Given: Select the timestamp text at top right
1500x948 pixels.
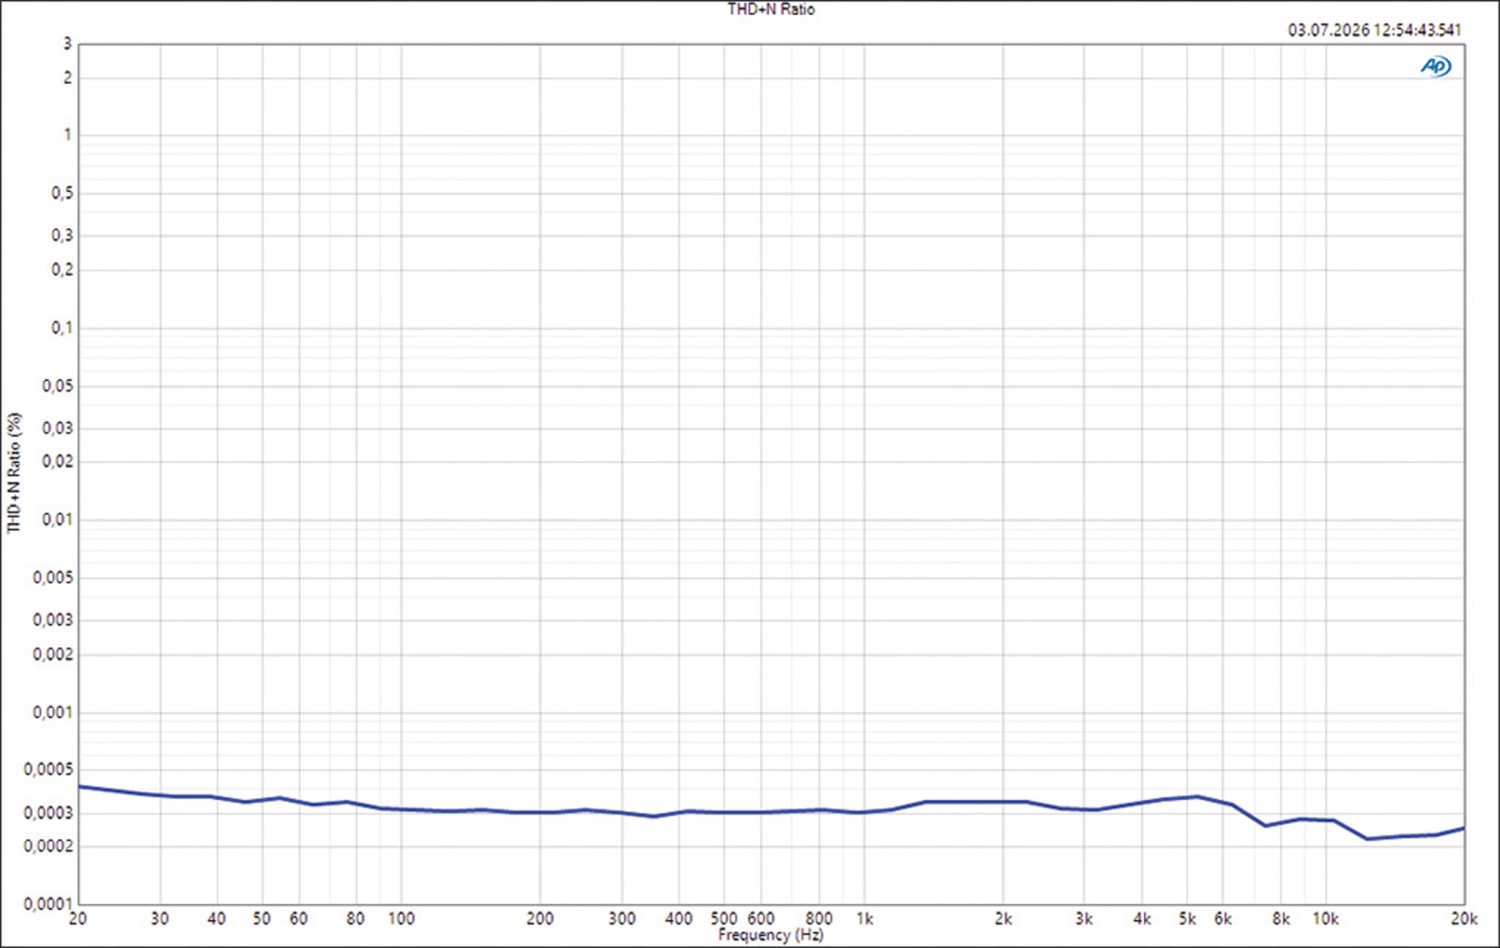Looking at the screenshot, I should (1374, 30).
